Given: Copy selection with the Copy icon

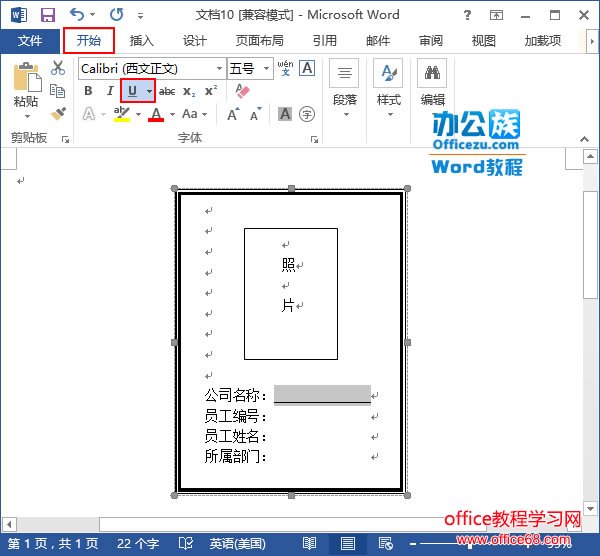Looking at the screenshot, I should (x=58, y=91).
